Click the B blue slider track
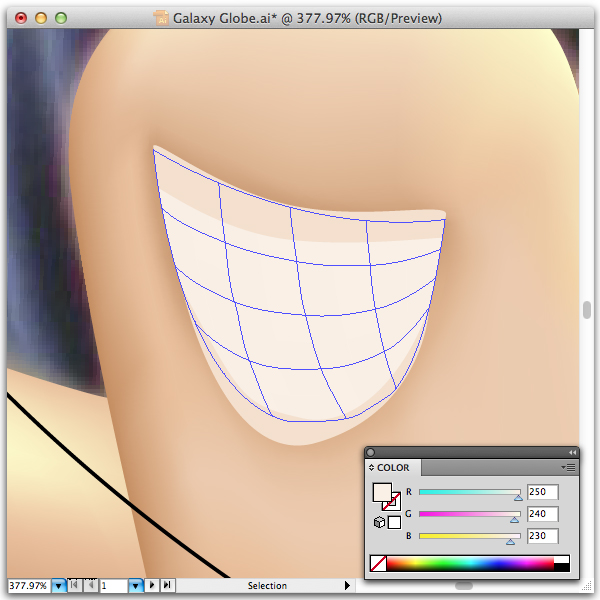Screen dimensions: 600x600 point(470,536)
